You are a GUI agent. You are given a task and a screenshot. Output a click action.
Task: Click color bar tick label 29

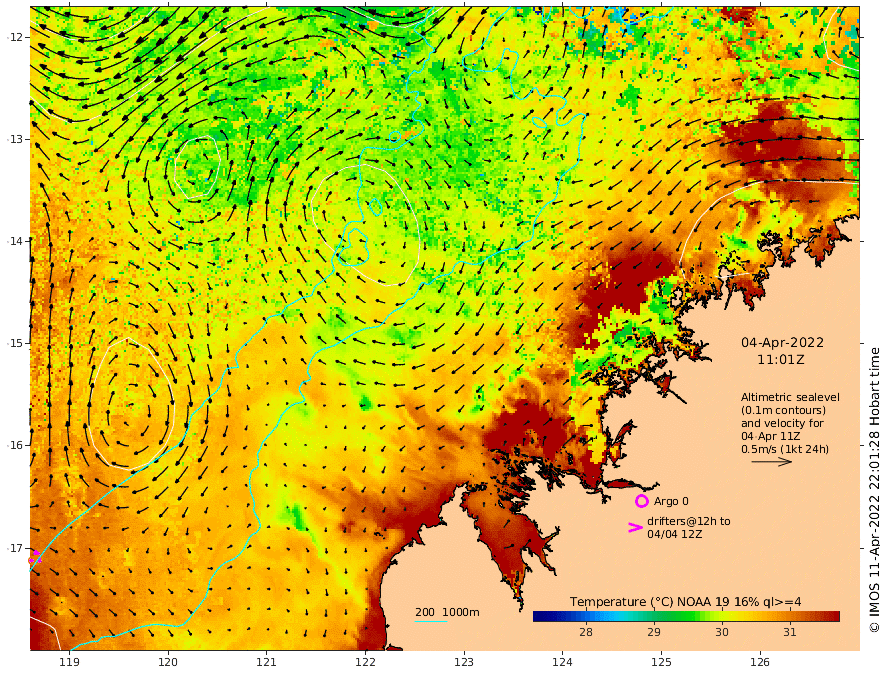pyautogui.click(x=654, y=632)
